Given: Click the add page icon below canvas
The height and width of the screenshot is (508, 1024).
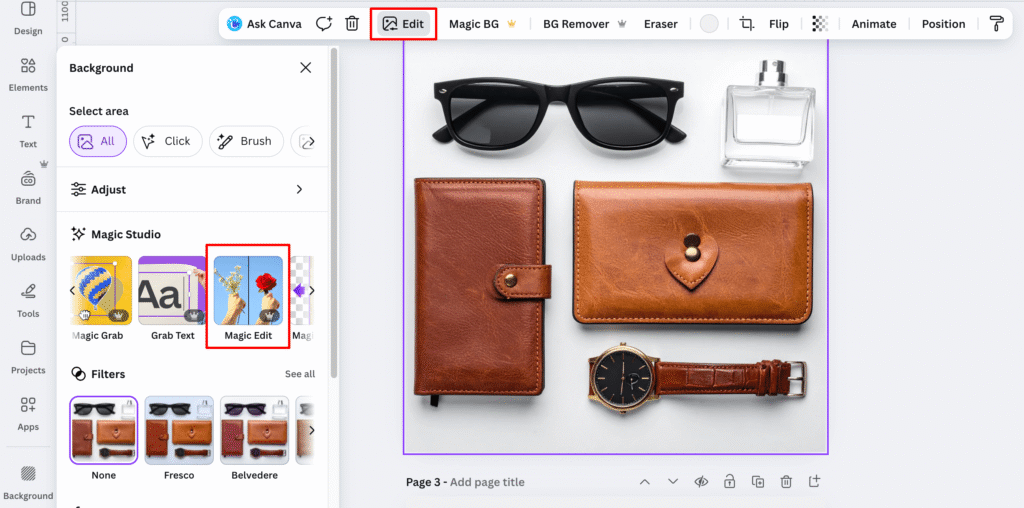Looking at the screenshot, I should (815, 482).
